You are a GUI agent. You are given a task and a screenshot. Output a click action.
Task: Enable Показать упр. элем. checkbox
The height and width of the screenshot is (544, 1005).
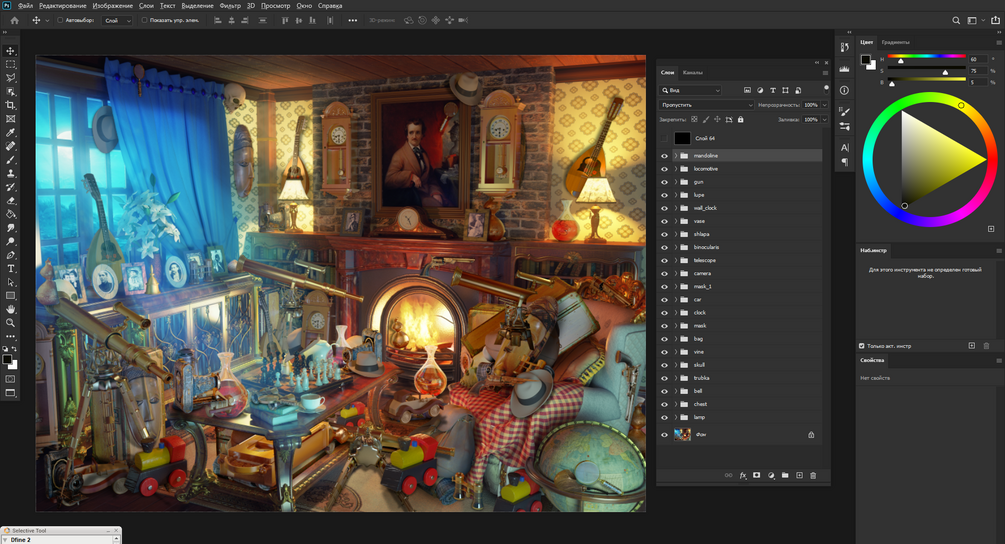(144, 21)
